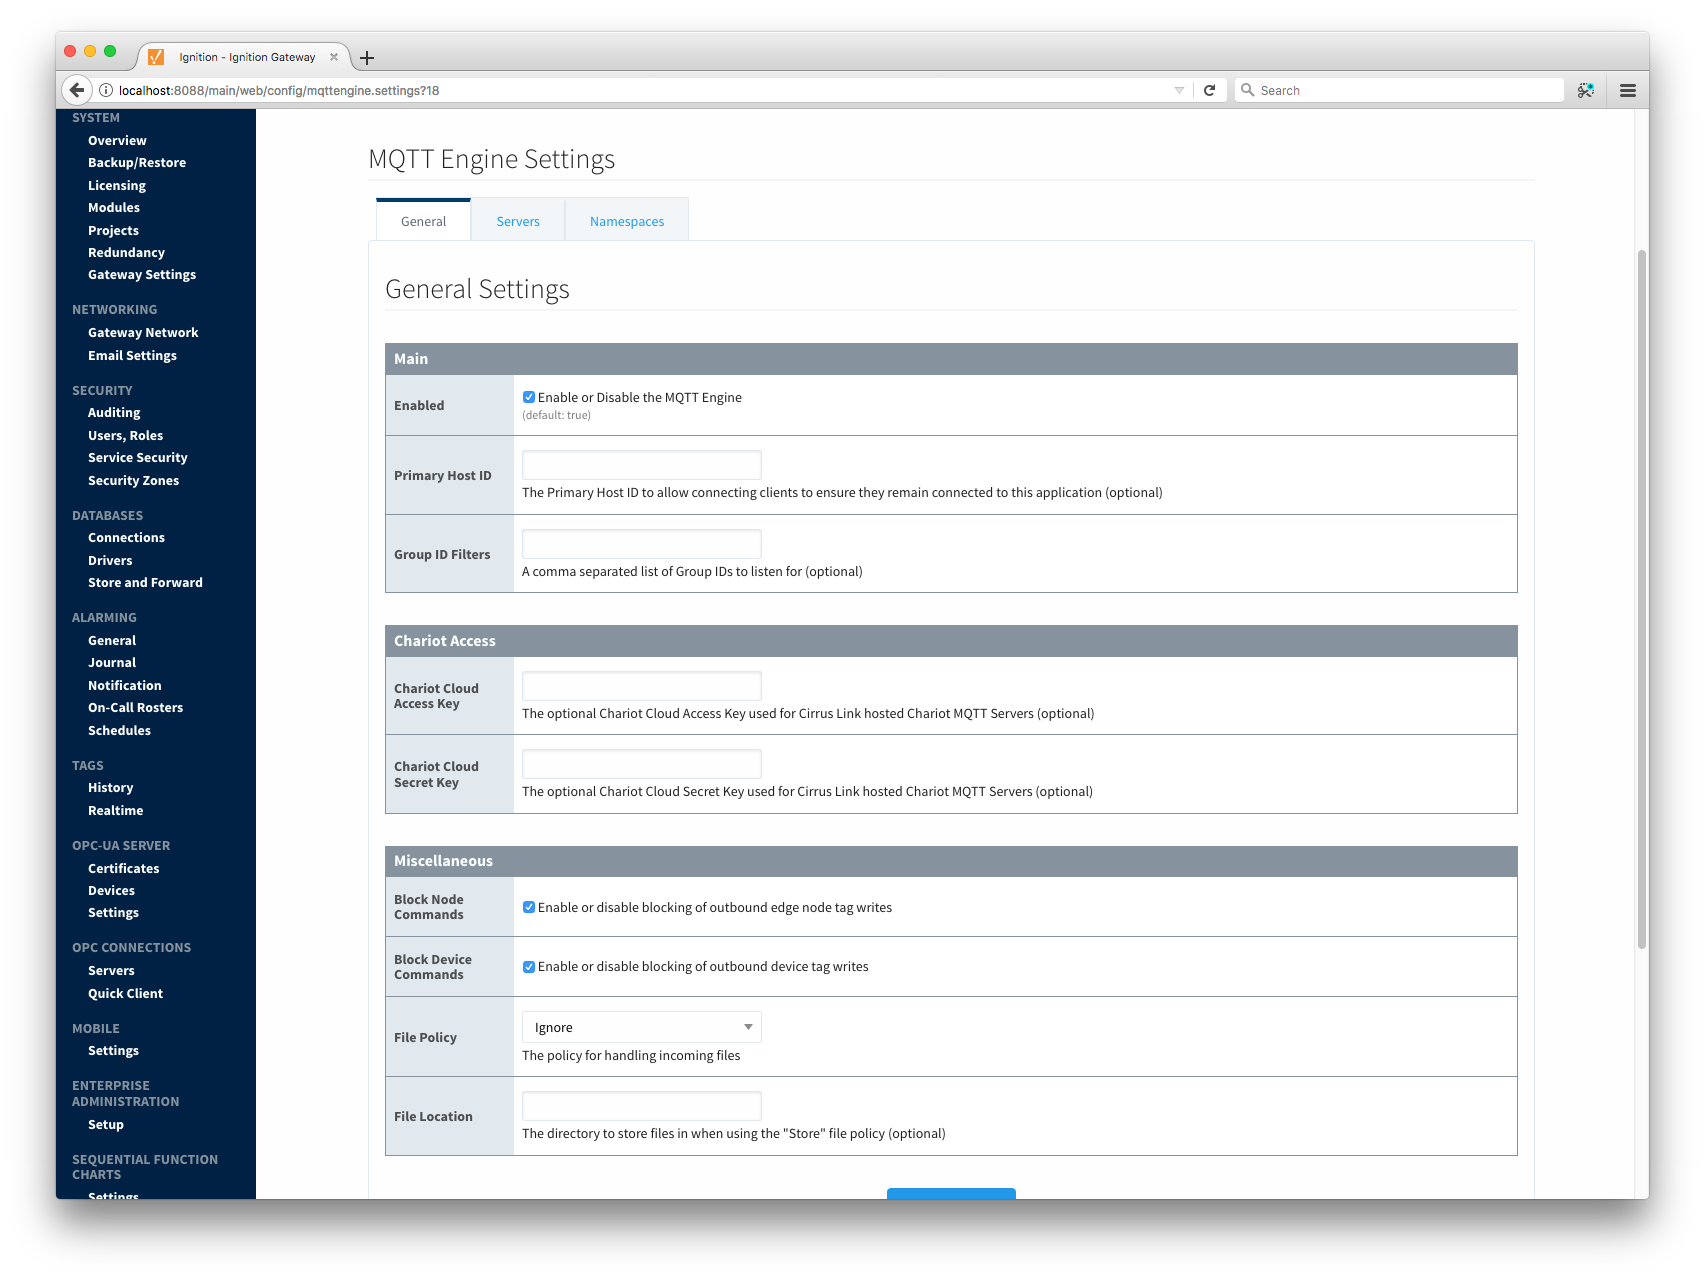The height and width of the screenshot is (1279, 1705).
Task: Open Connections under Databases
Action: tap(126, 538)
